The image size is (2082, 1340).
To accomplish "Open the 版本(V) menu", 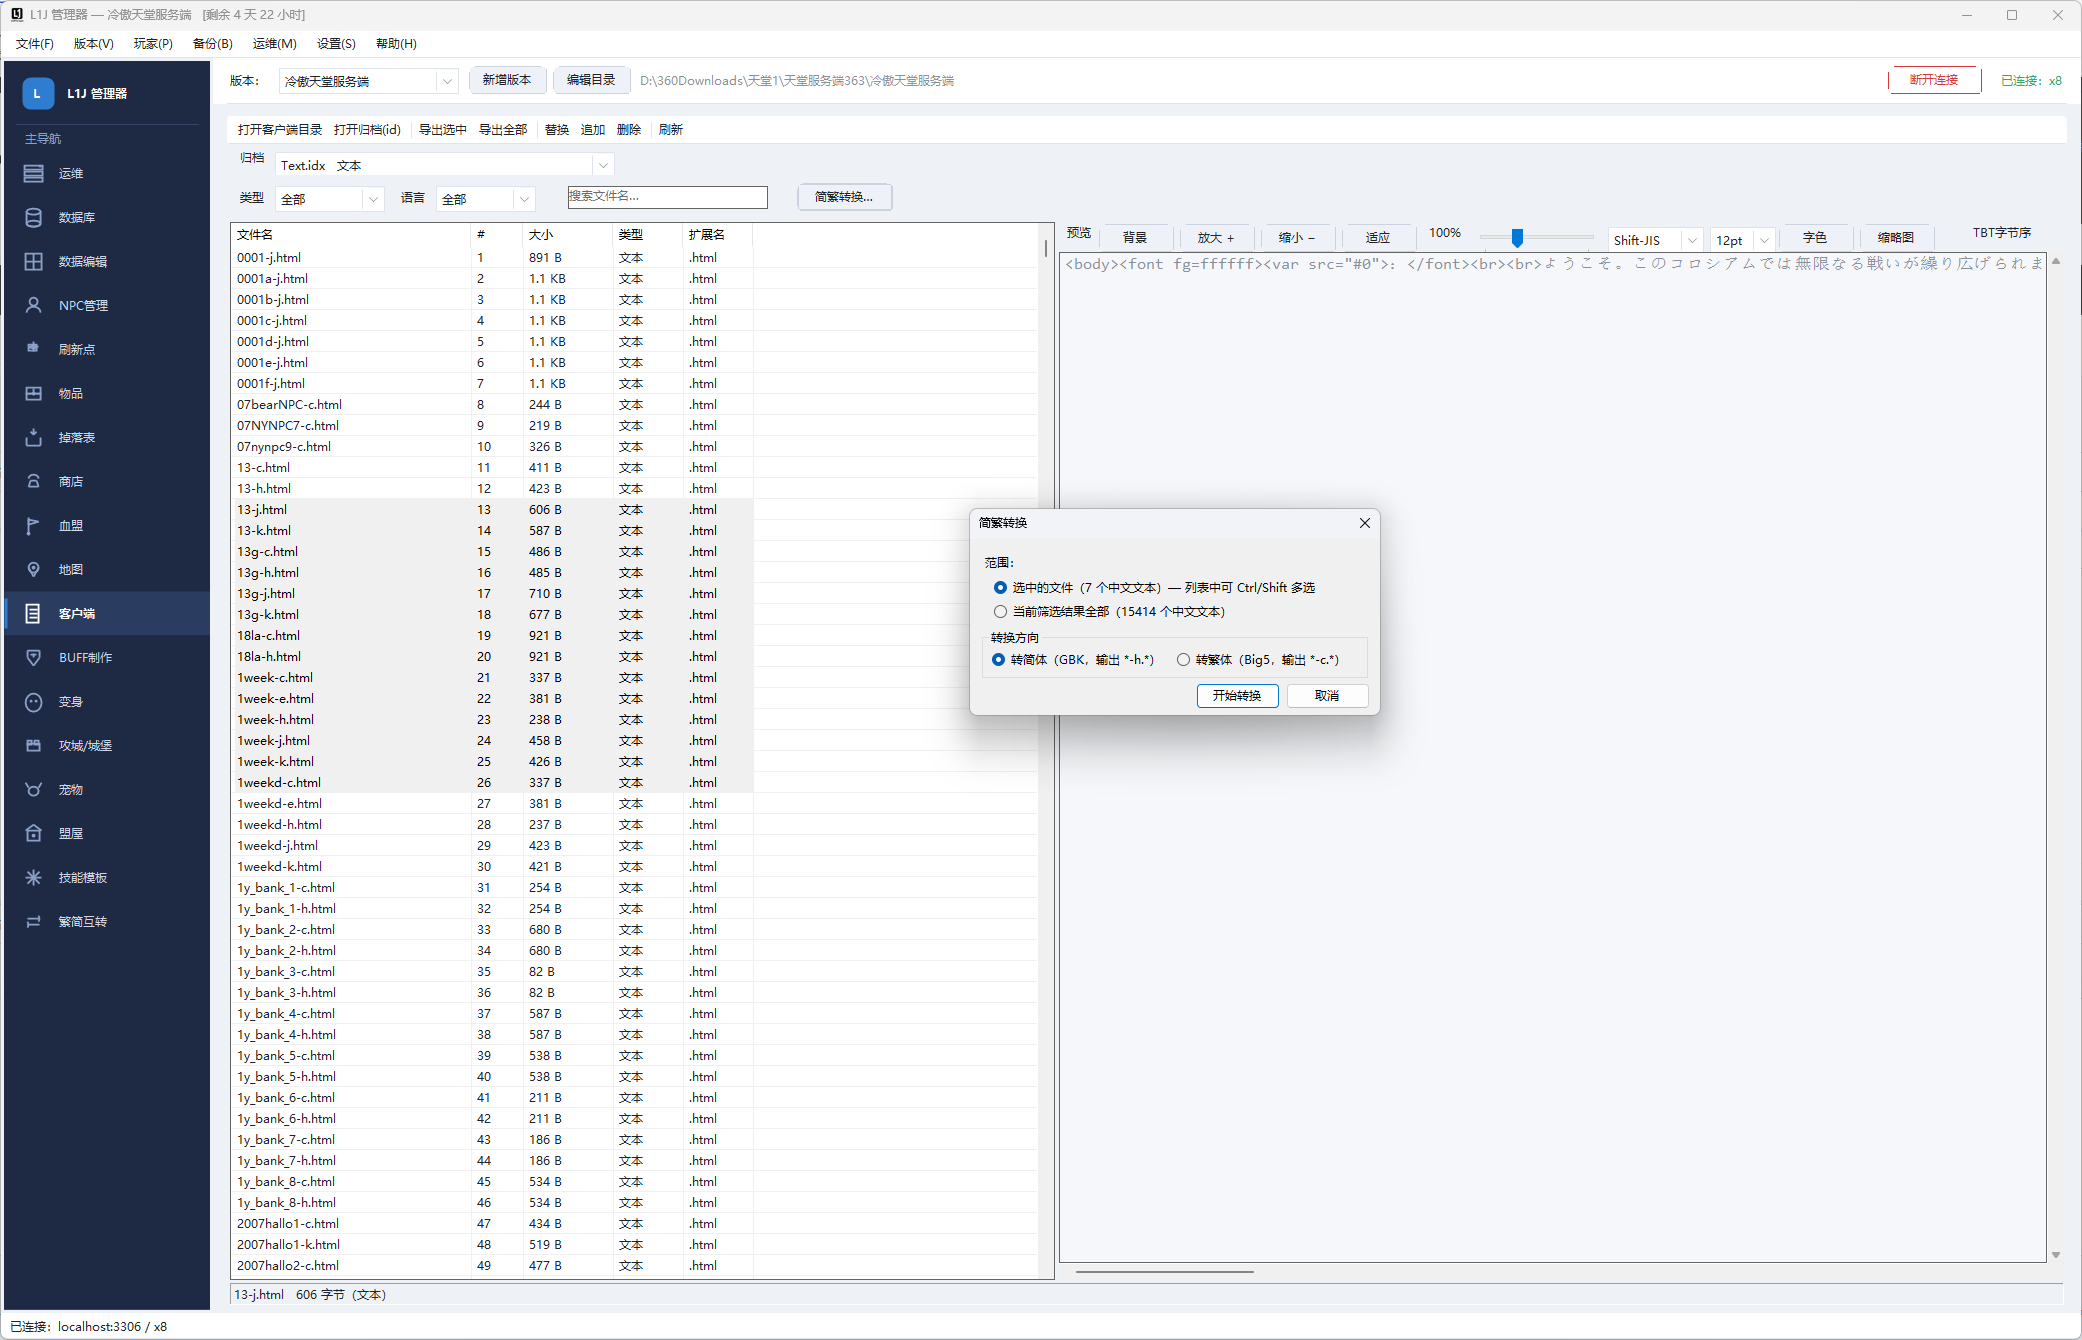I will tap(94, 44).
